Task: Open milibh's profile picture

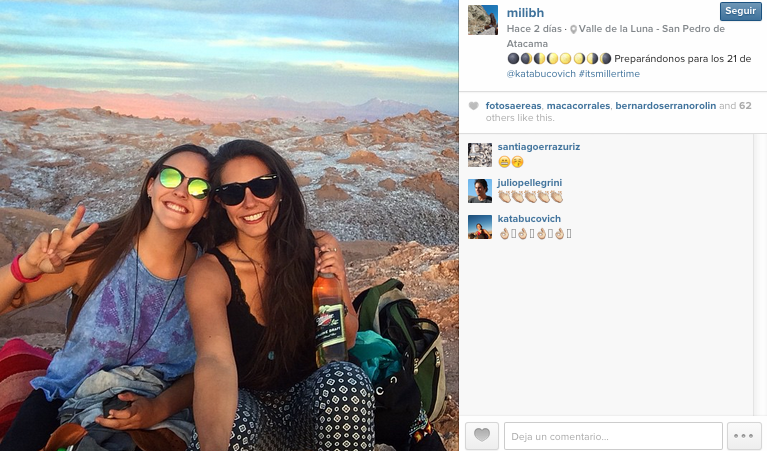Action: tap(483, 20)
